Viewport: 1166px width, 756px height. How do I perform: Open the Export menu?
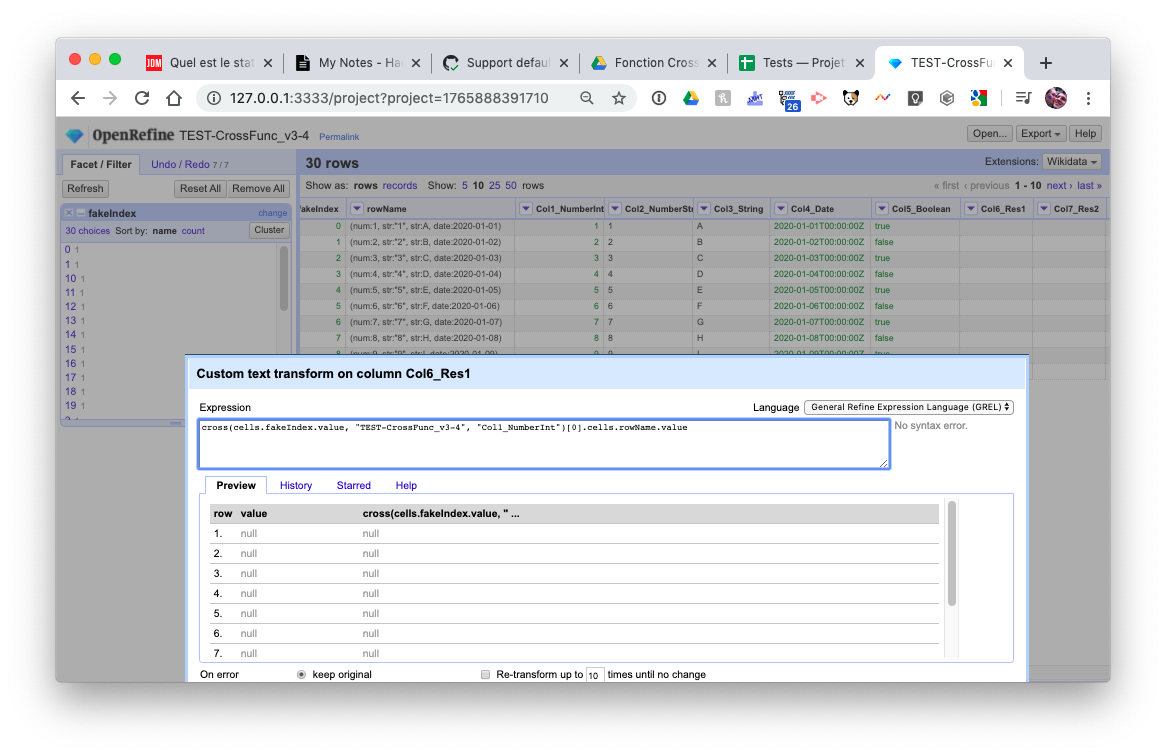point(1040,134)
